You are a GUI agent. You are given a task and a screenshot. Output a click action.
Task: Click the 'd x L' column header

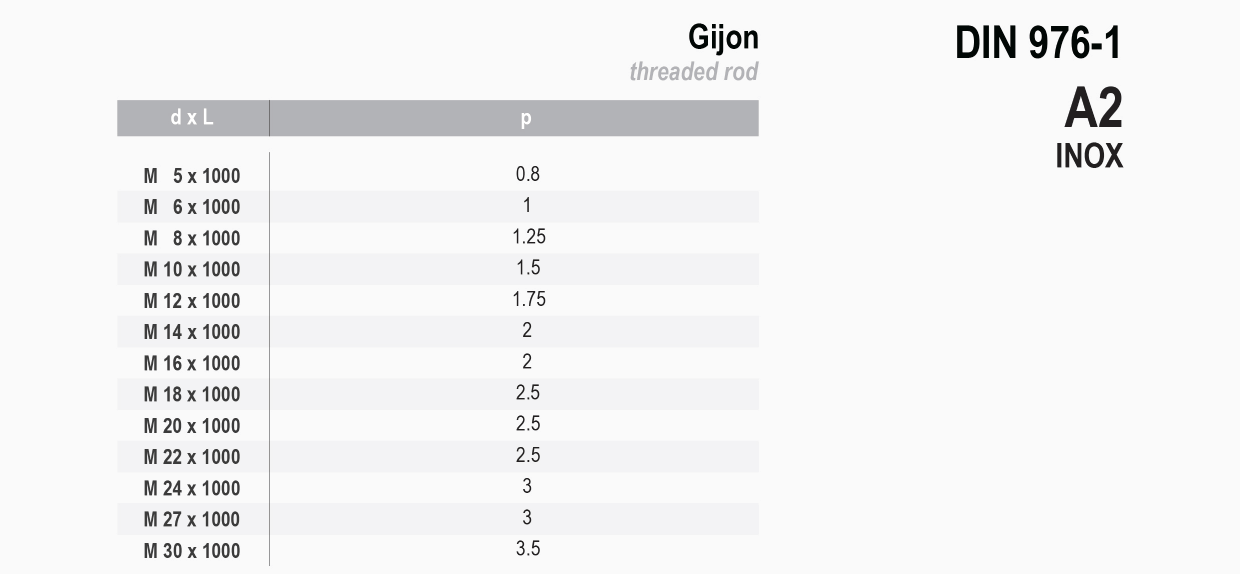tap(193, 118)
